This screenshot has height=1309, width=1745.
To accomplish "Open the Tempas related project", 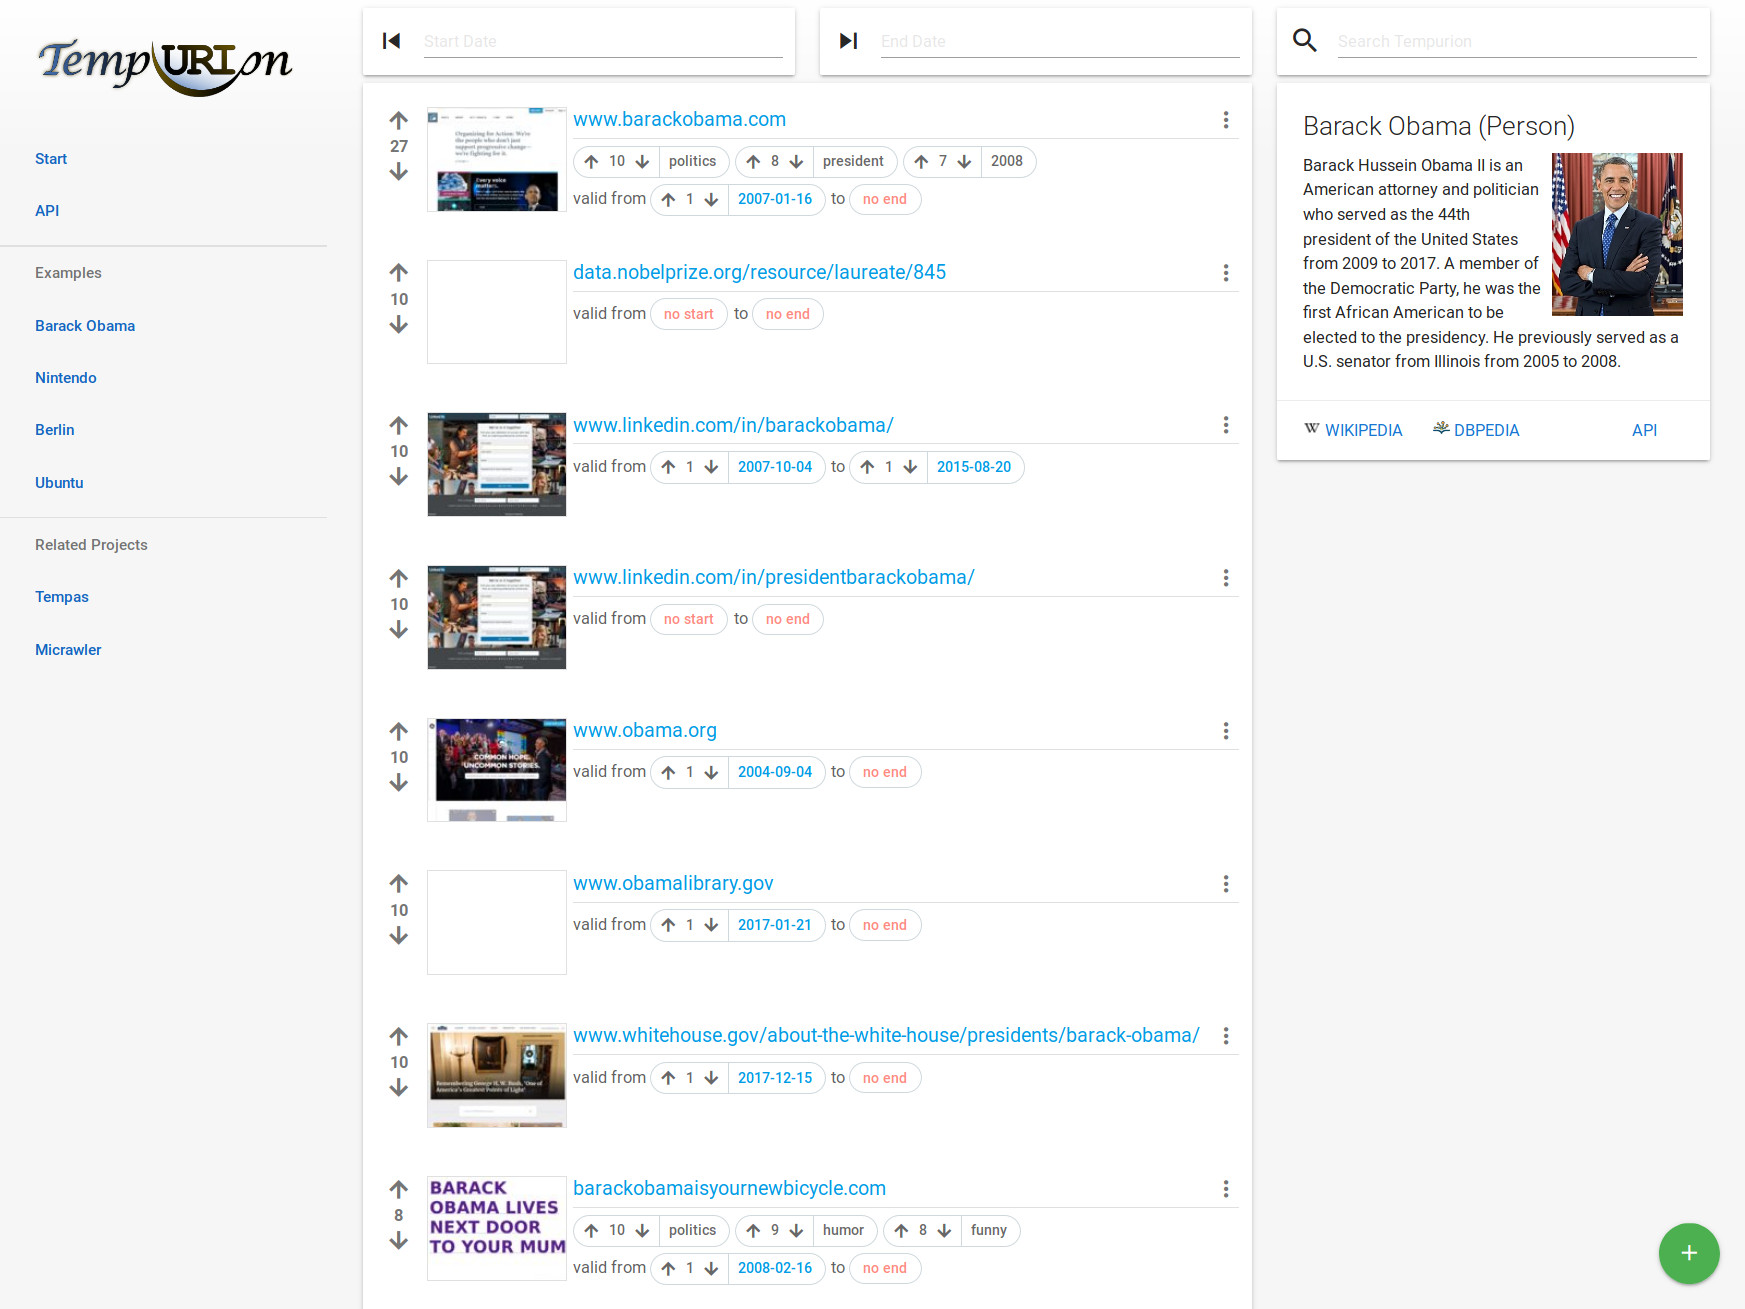I will pyautogui.click(x=62, y=597).
